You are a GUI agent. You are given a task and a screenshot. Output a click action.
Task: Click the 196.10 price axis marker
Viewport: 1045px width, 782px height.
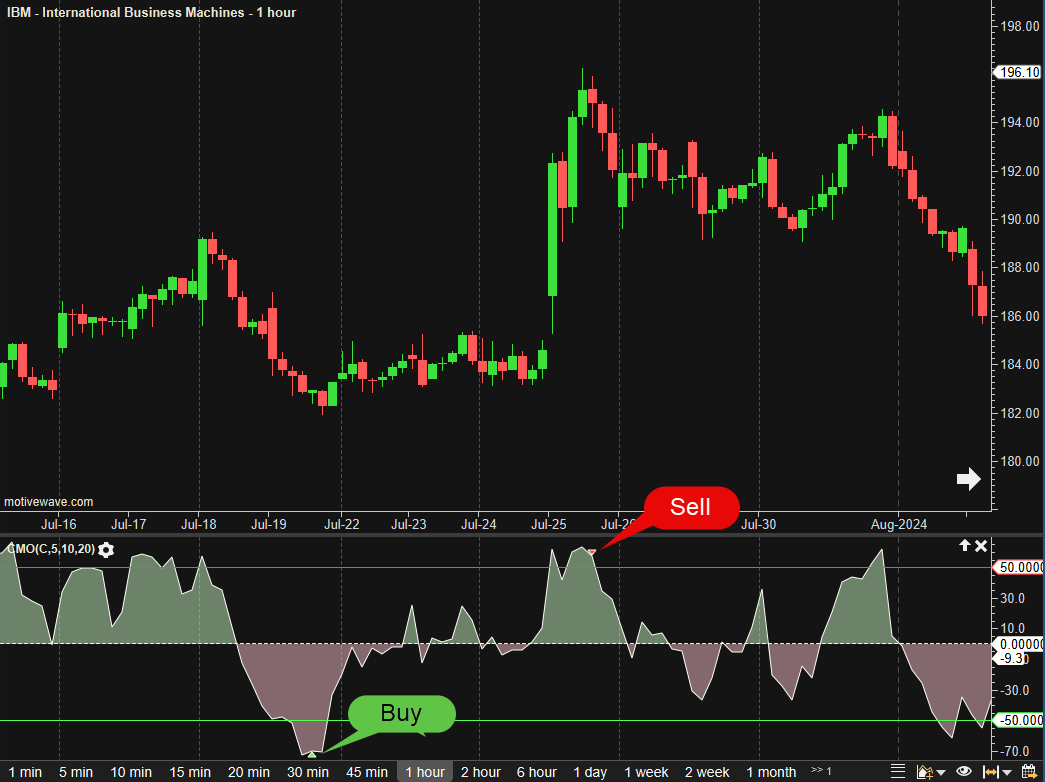(x=1017, y=72)
